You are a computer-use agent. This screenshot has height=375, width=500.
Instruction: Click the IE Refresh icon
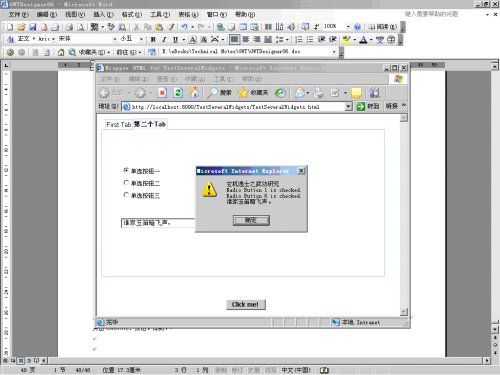[x=178, y=93]
